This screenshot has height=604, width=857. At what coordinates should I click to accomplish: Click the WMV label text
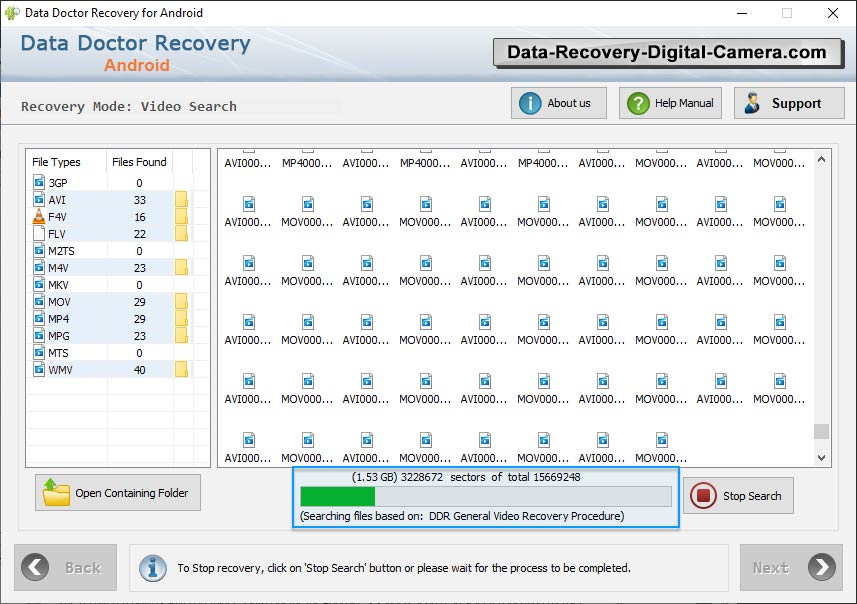tap(60, 370)
